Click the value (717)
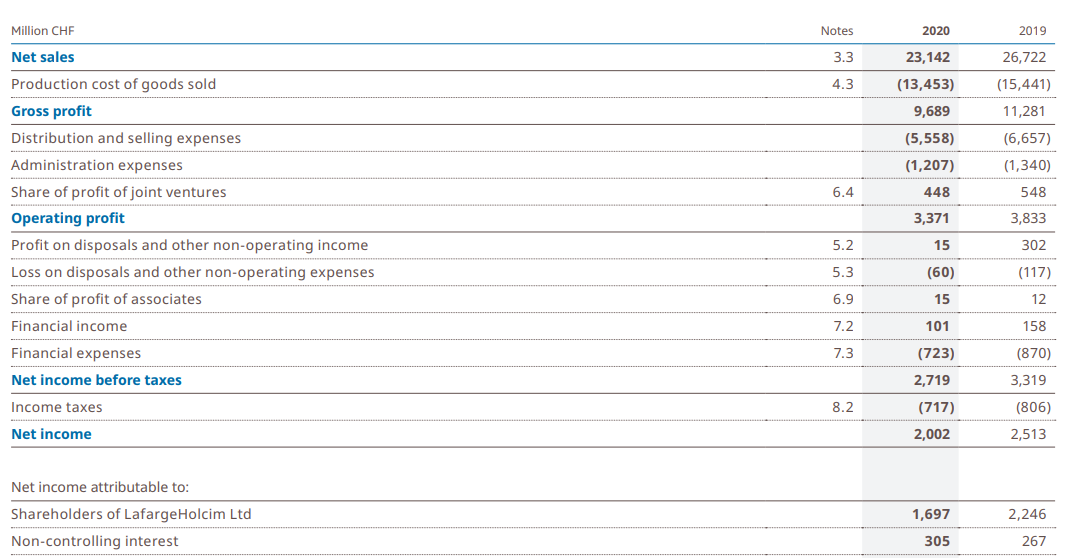Screen dimensions: 1073x558 [936, 407]
